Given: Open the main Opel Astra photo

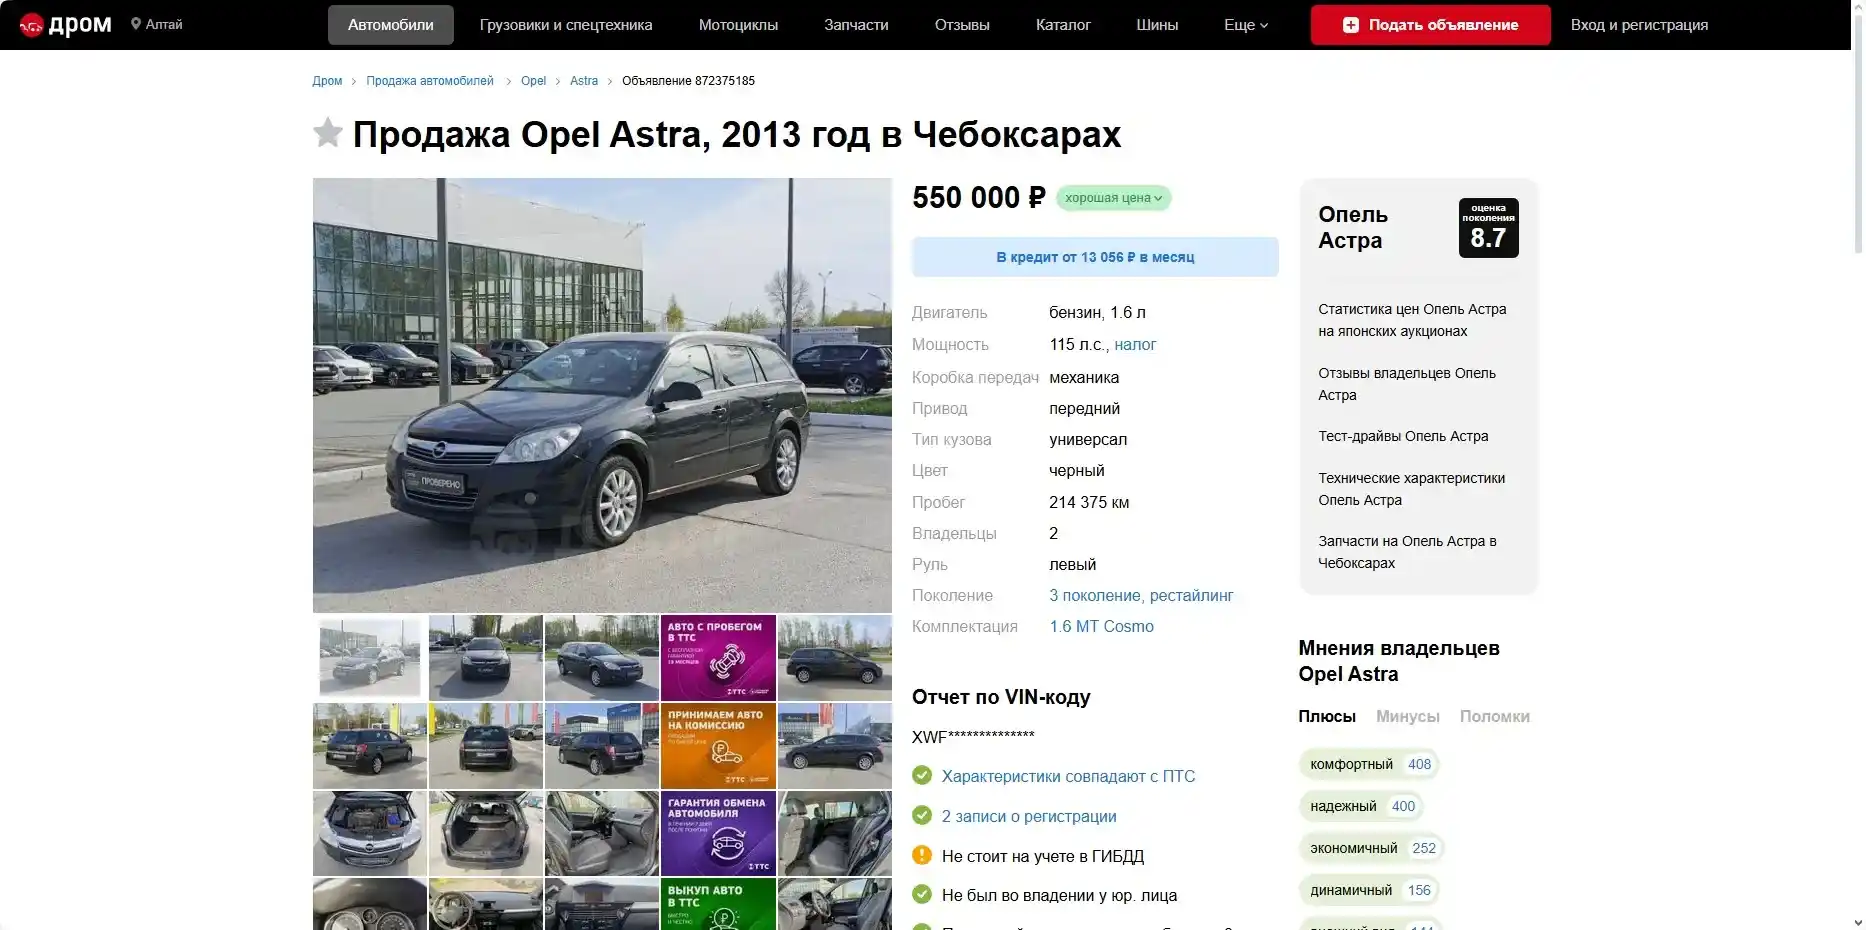Looking at the screenshot, I should pyautogui.click(x=602, y=395).
